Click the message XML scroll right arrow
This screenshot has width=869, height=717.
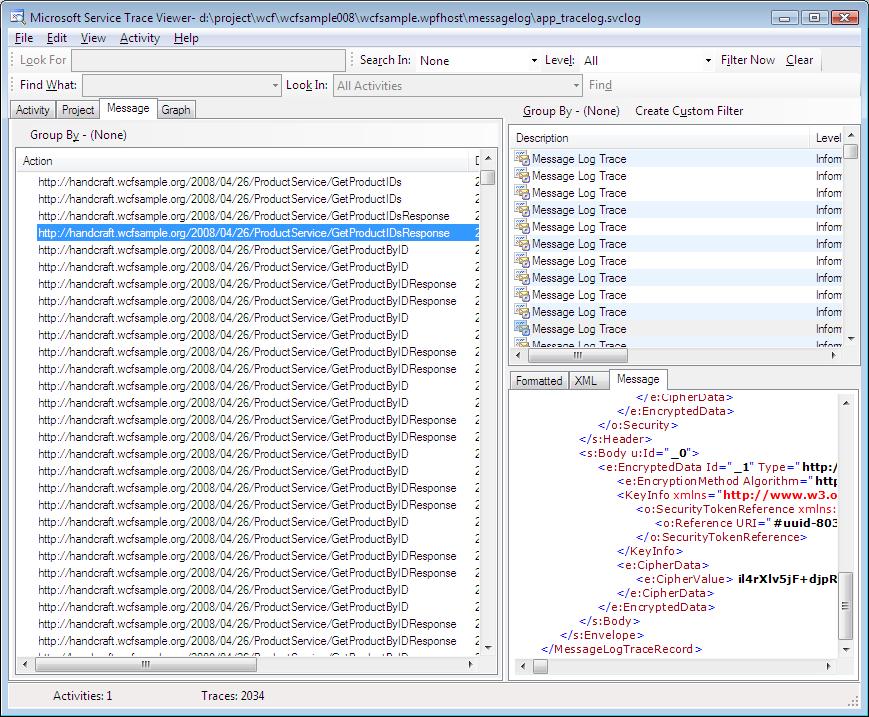[828, 666]
